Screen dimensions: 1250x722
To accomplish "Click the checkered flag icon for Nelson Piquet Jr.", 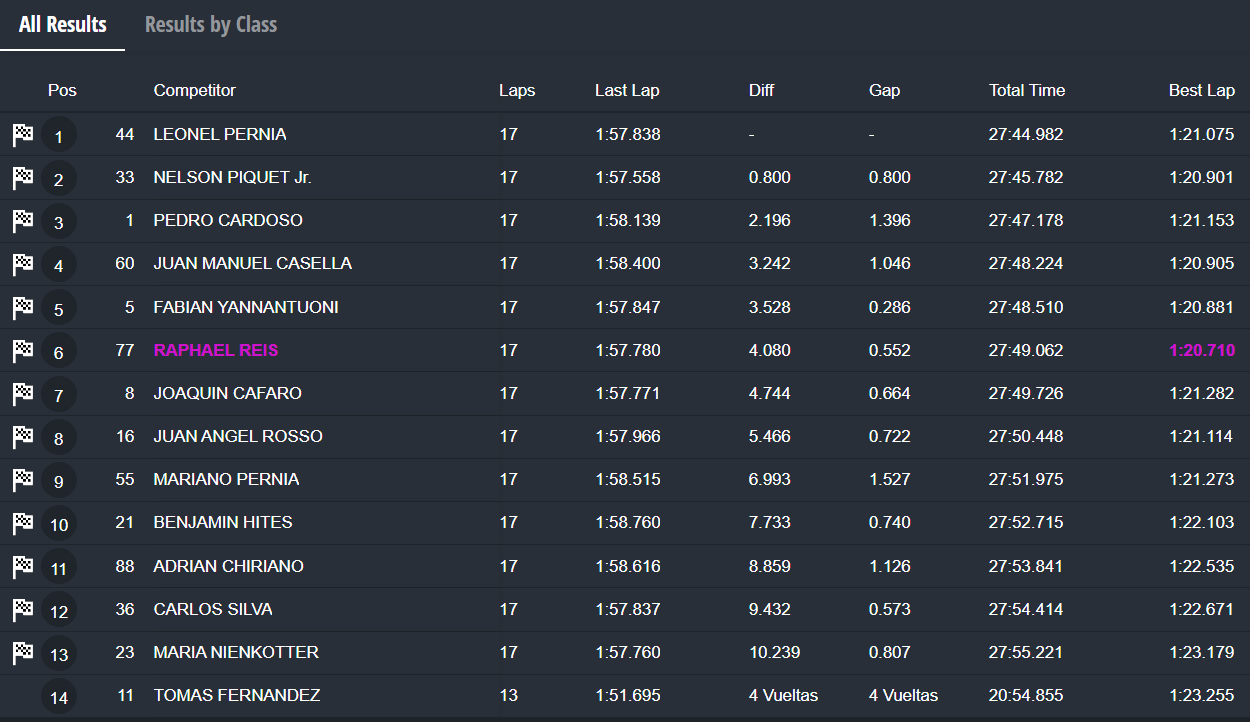I will (x=23, y=178).
